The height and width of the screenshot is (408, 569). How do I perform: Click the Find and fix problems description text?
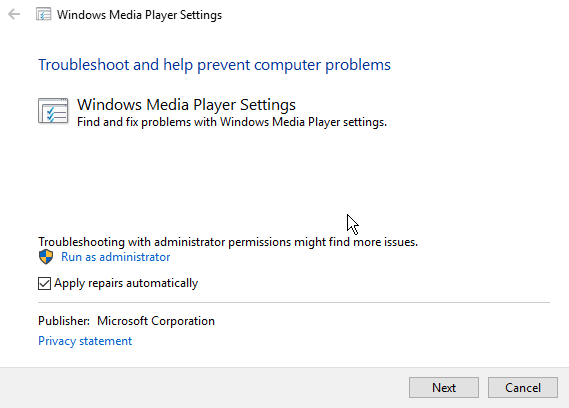click(232, 122)
